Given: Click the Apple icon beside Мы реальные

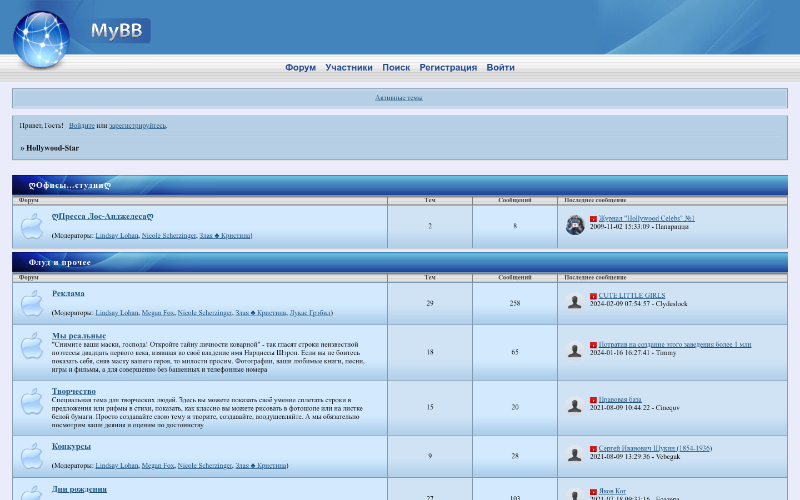Looking at the screenshot, I should [x=32, y=351].
